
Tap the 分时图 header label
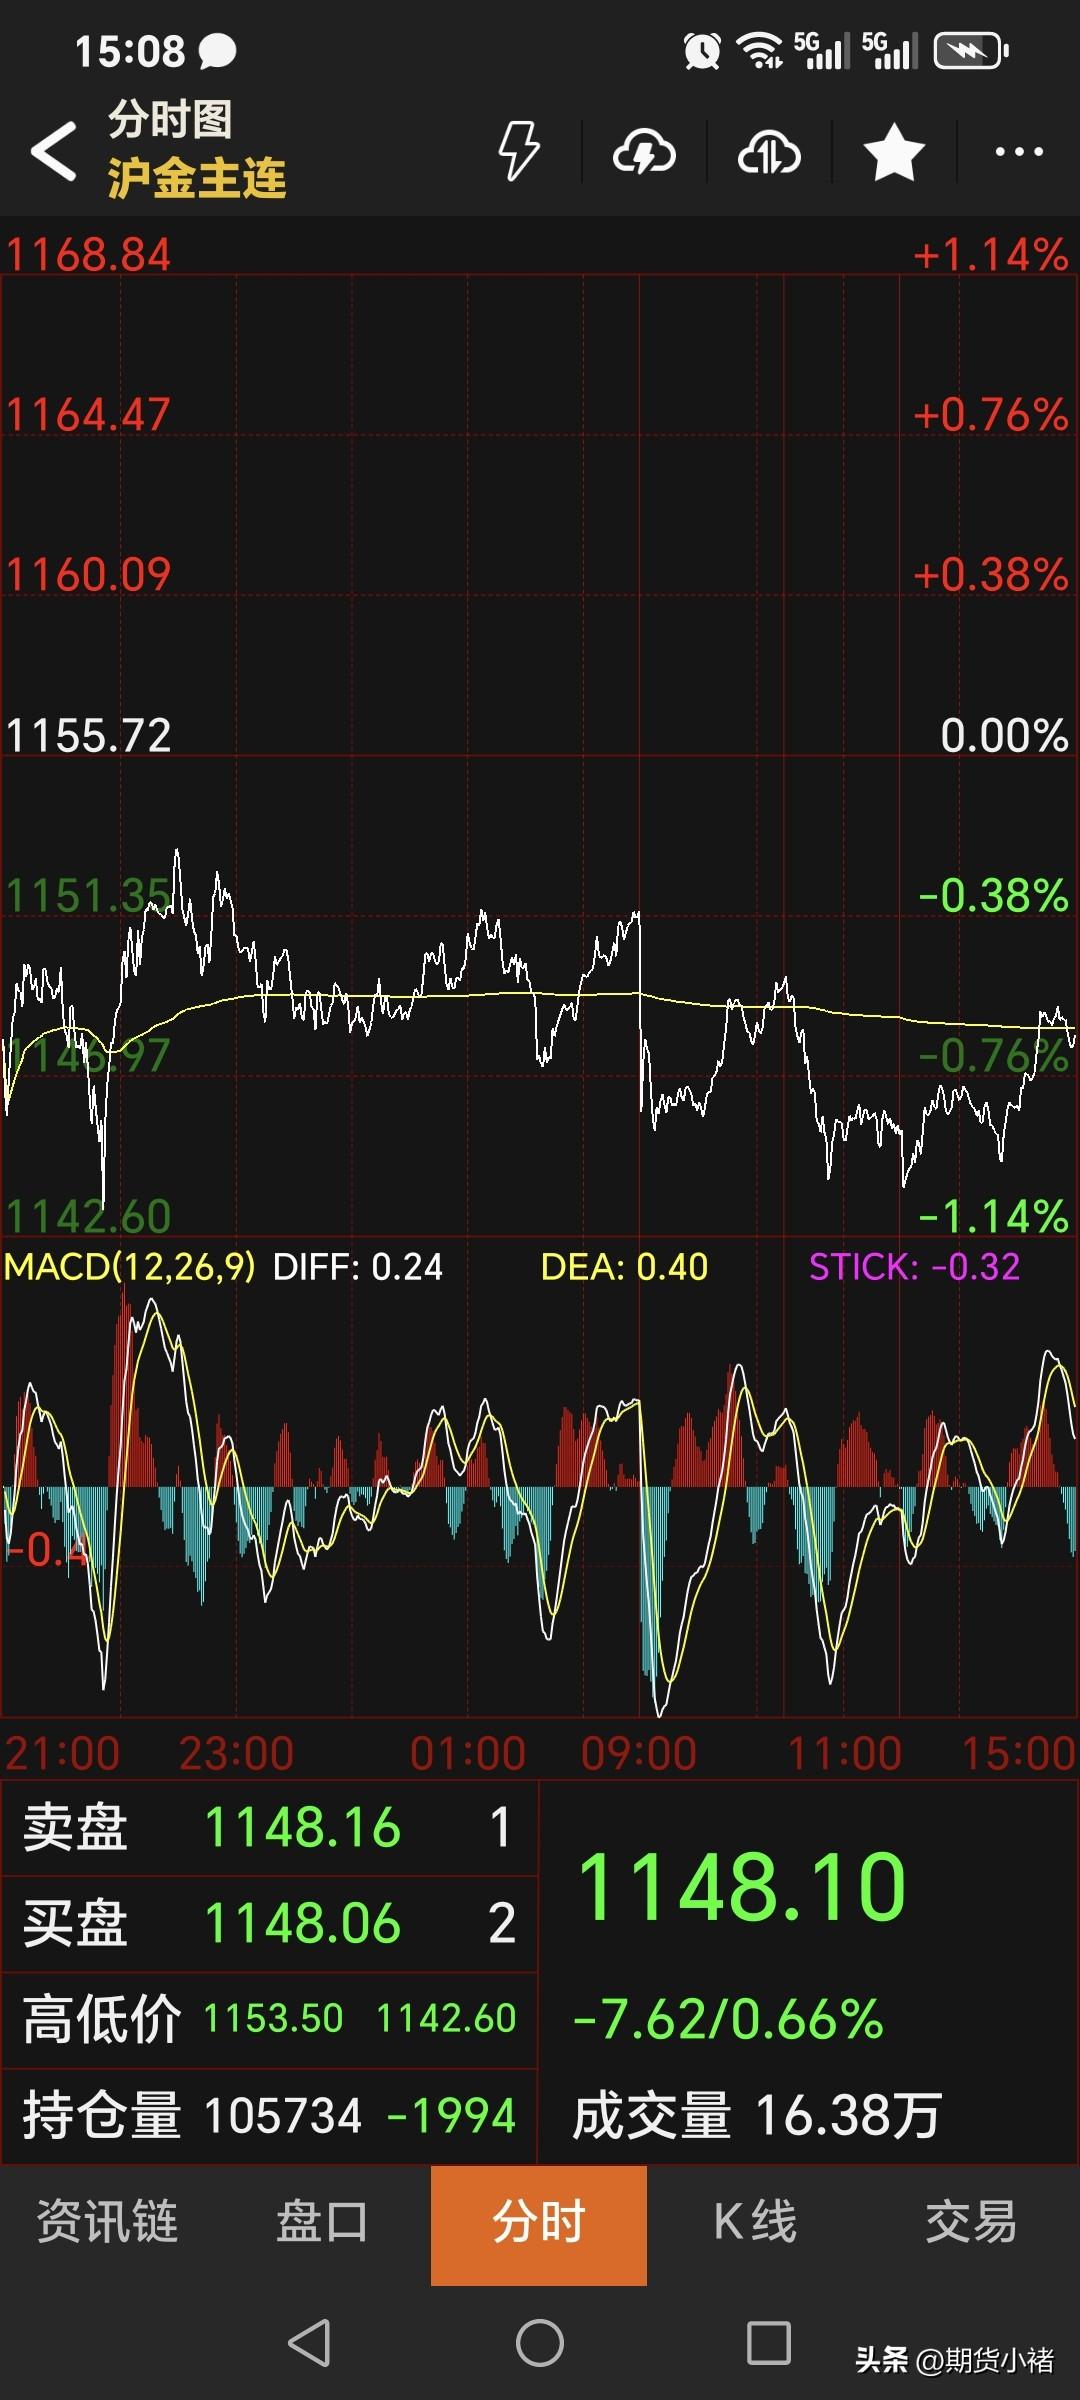point(170,119)
